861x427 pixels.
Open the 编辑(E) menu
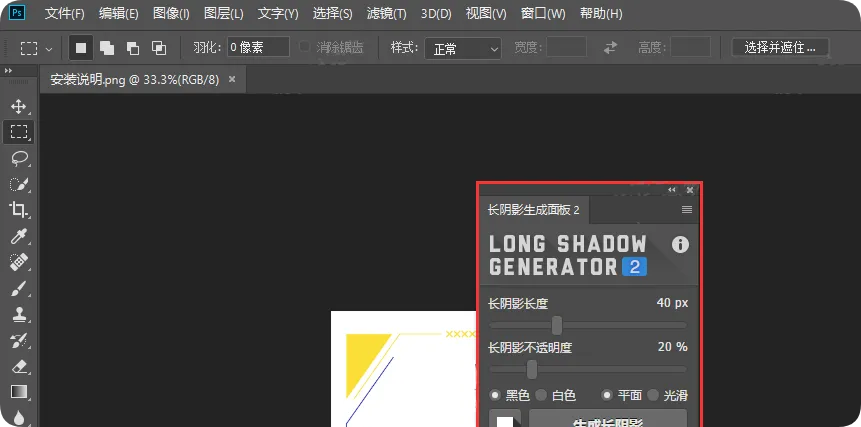[x=119, y=14]
